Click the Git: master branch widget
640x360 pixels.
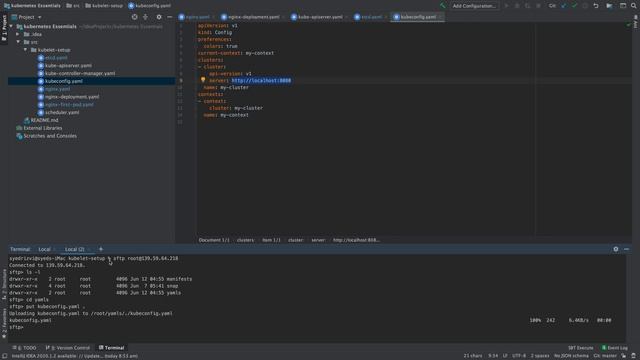tap(606, 356)
